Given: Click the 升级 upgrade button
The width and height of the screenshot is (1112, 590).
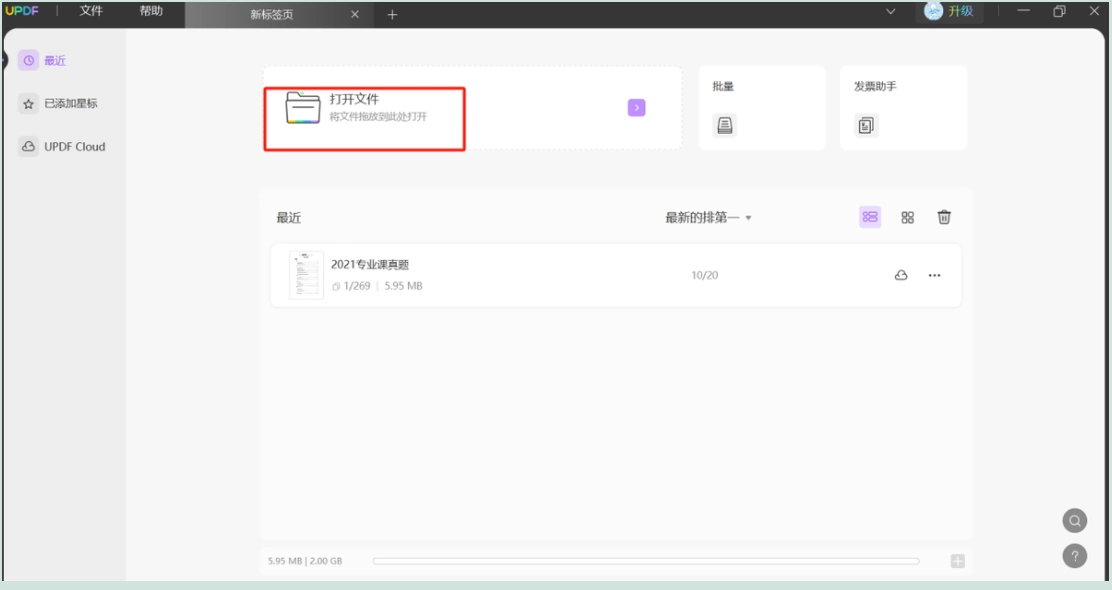Looking at the screenshot, I should (x=950, y=11).
